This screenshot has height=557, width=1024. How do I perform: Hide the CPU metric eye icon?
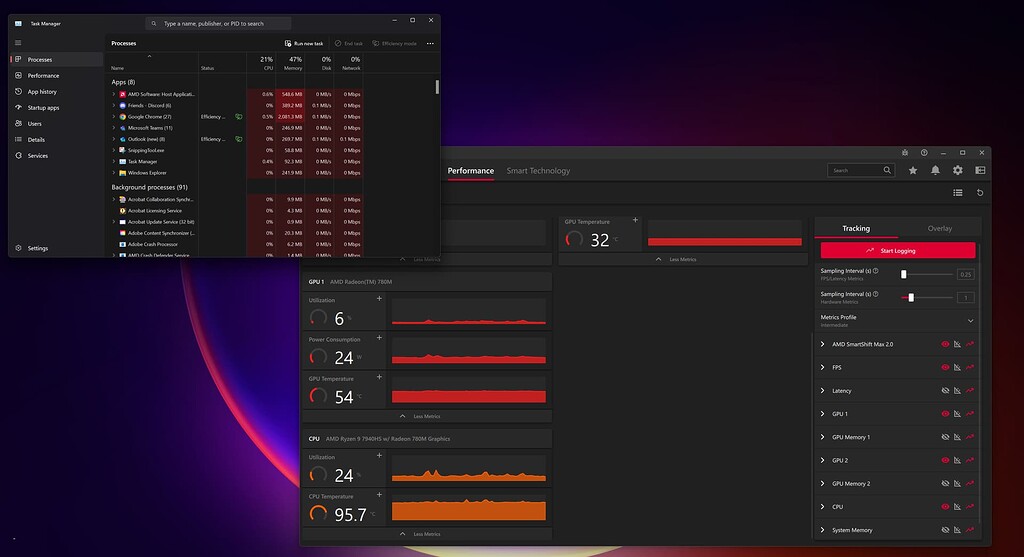(945, 507)
